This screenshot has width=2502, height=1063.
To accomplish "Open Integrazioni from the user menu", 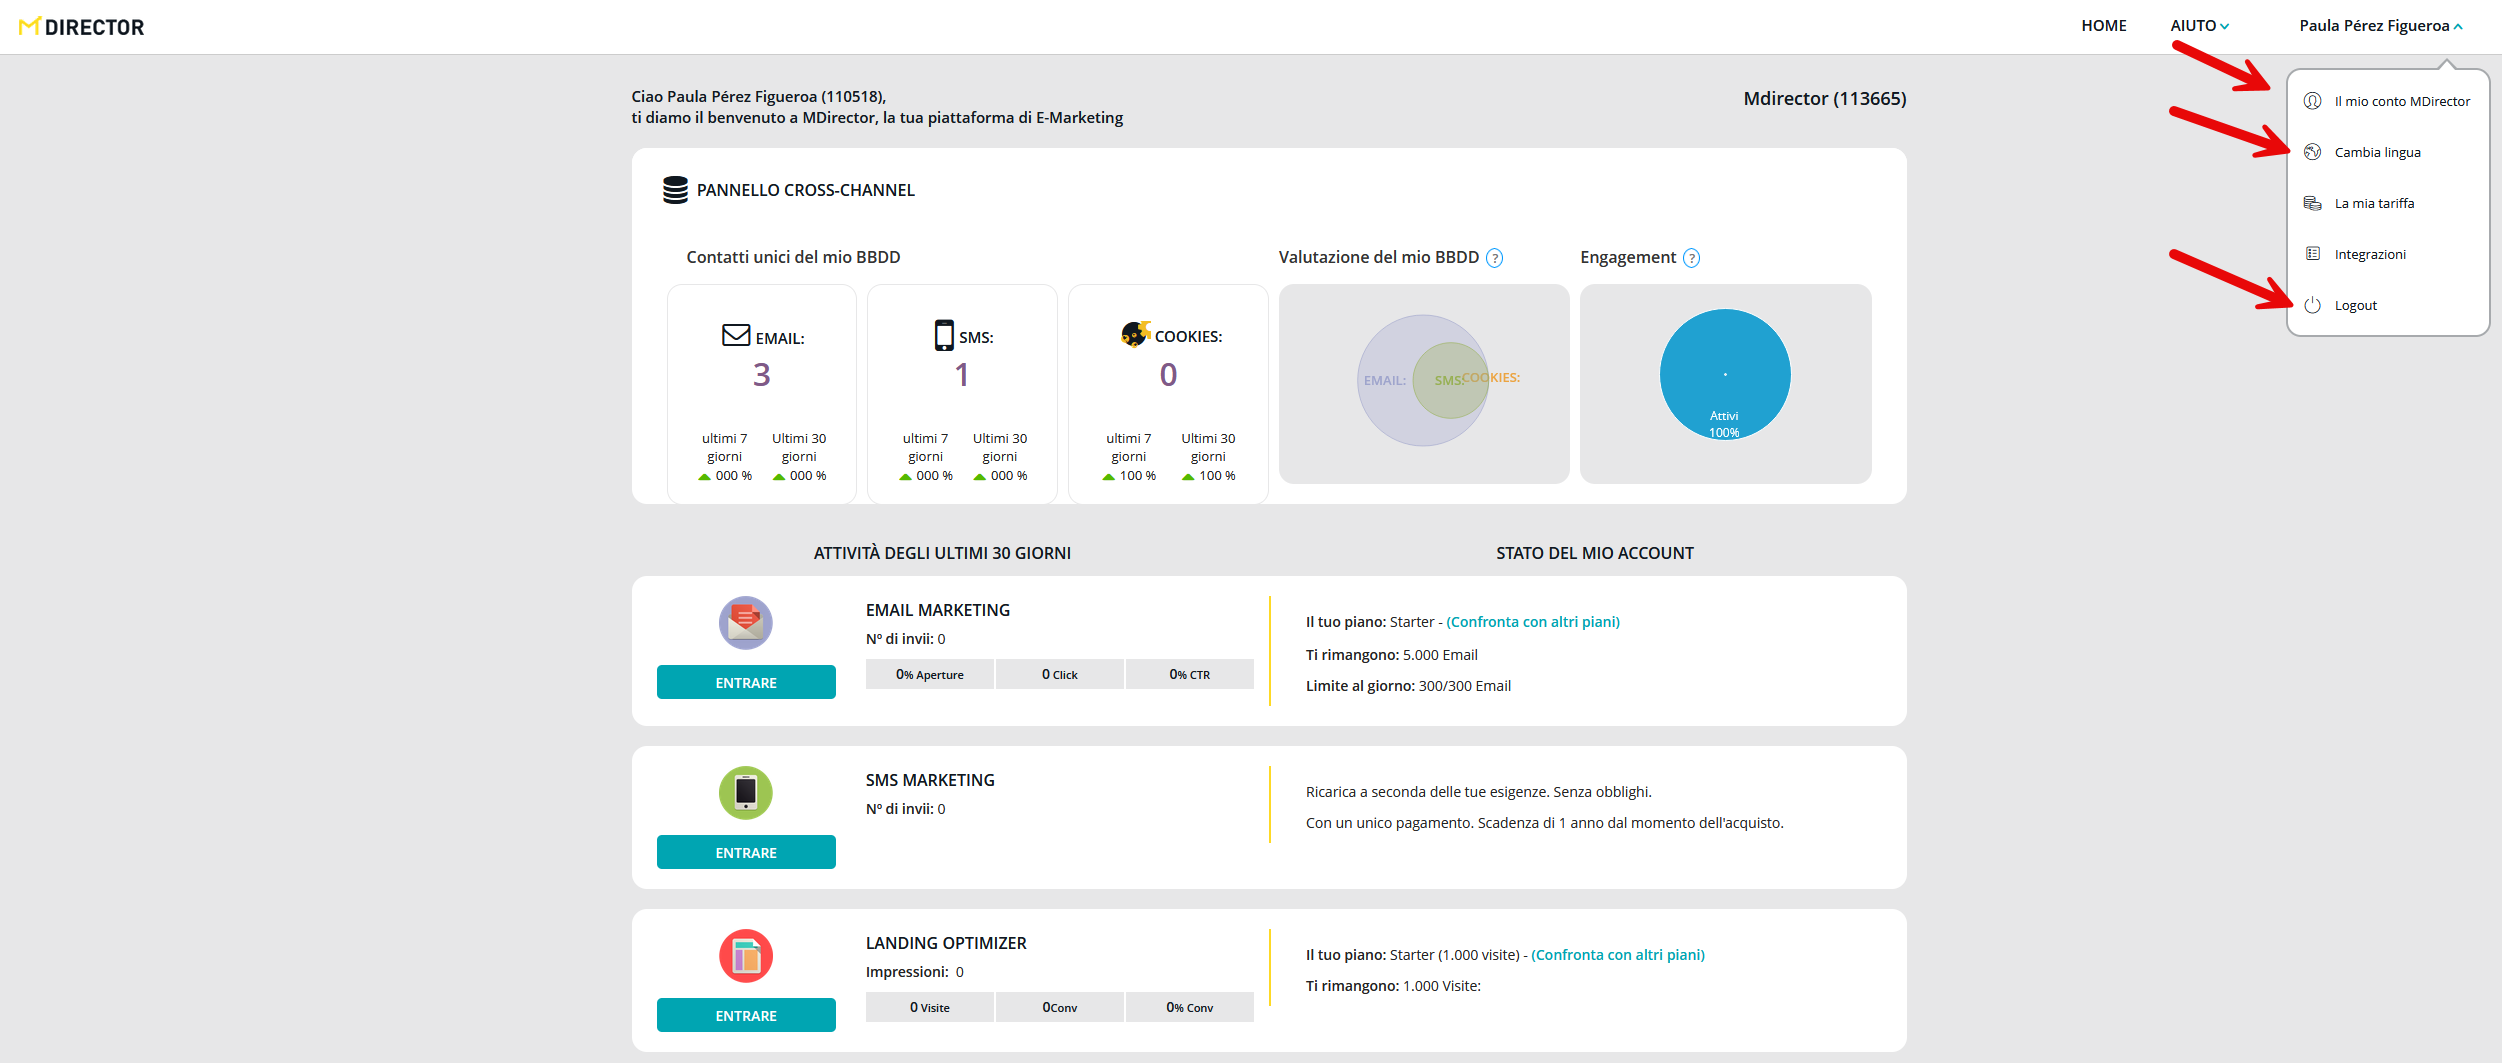I will [x=2369, y=254].
